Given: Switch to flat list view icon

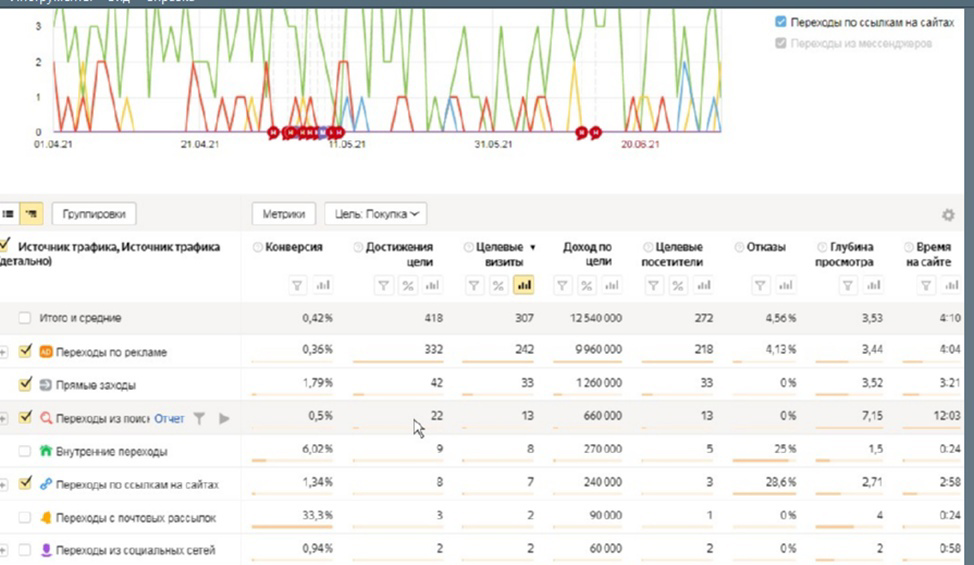Looking at the screenshot, I should coord(8,214).
